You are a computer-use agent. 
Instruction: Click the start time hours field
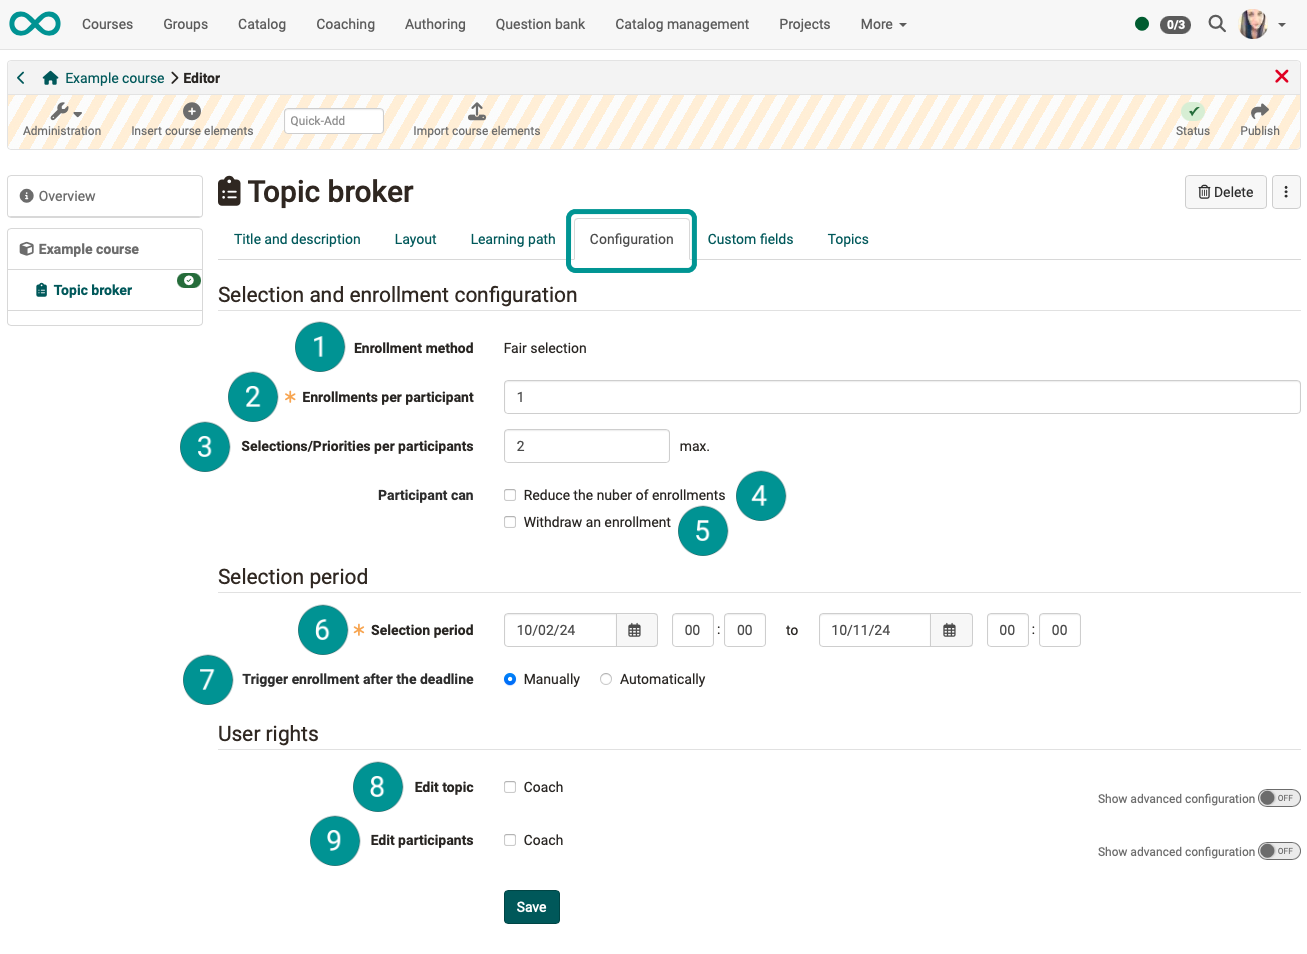pos(693,630)
